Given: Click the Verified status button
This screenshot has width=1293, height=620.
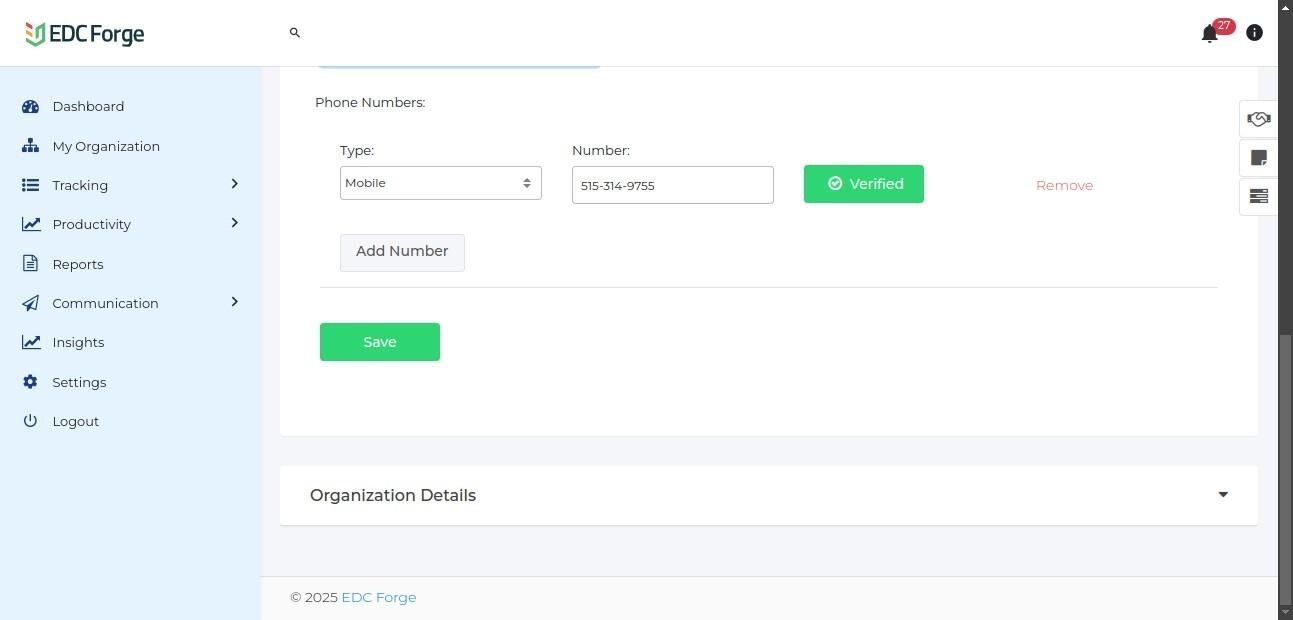Looking at the screenshot, I should (x=863, y=184).
